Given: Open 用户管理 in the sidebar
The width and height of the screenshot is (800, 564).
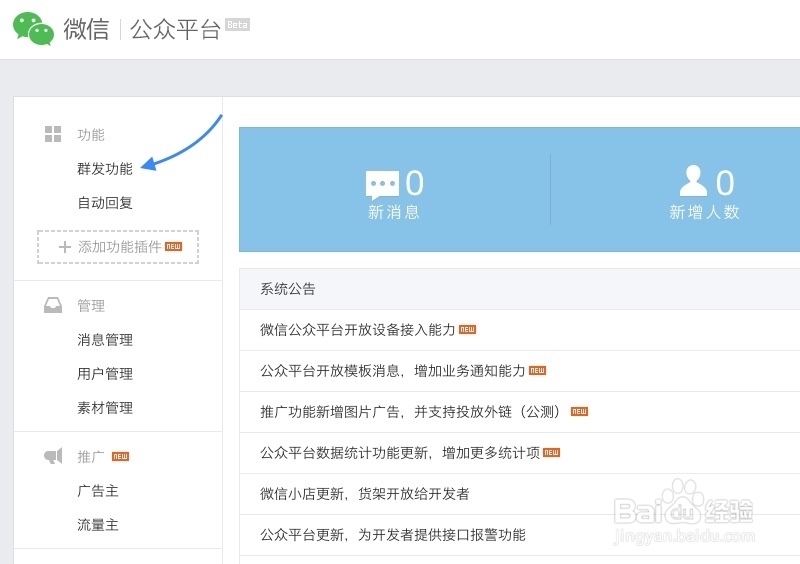Looking at the screenshot, I should coord(105,374).
